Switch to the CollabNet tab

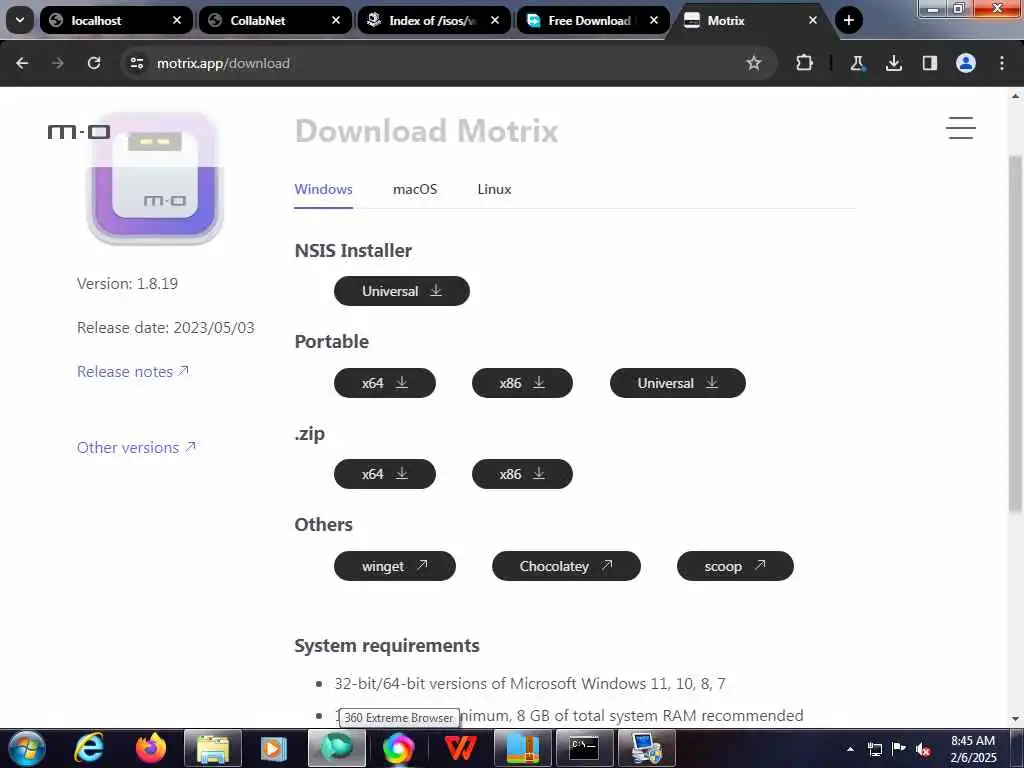[275, 20]
